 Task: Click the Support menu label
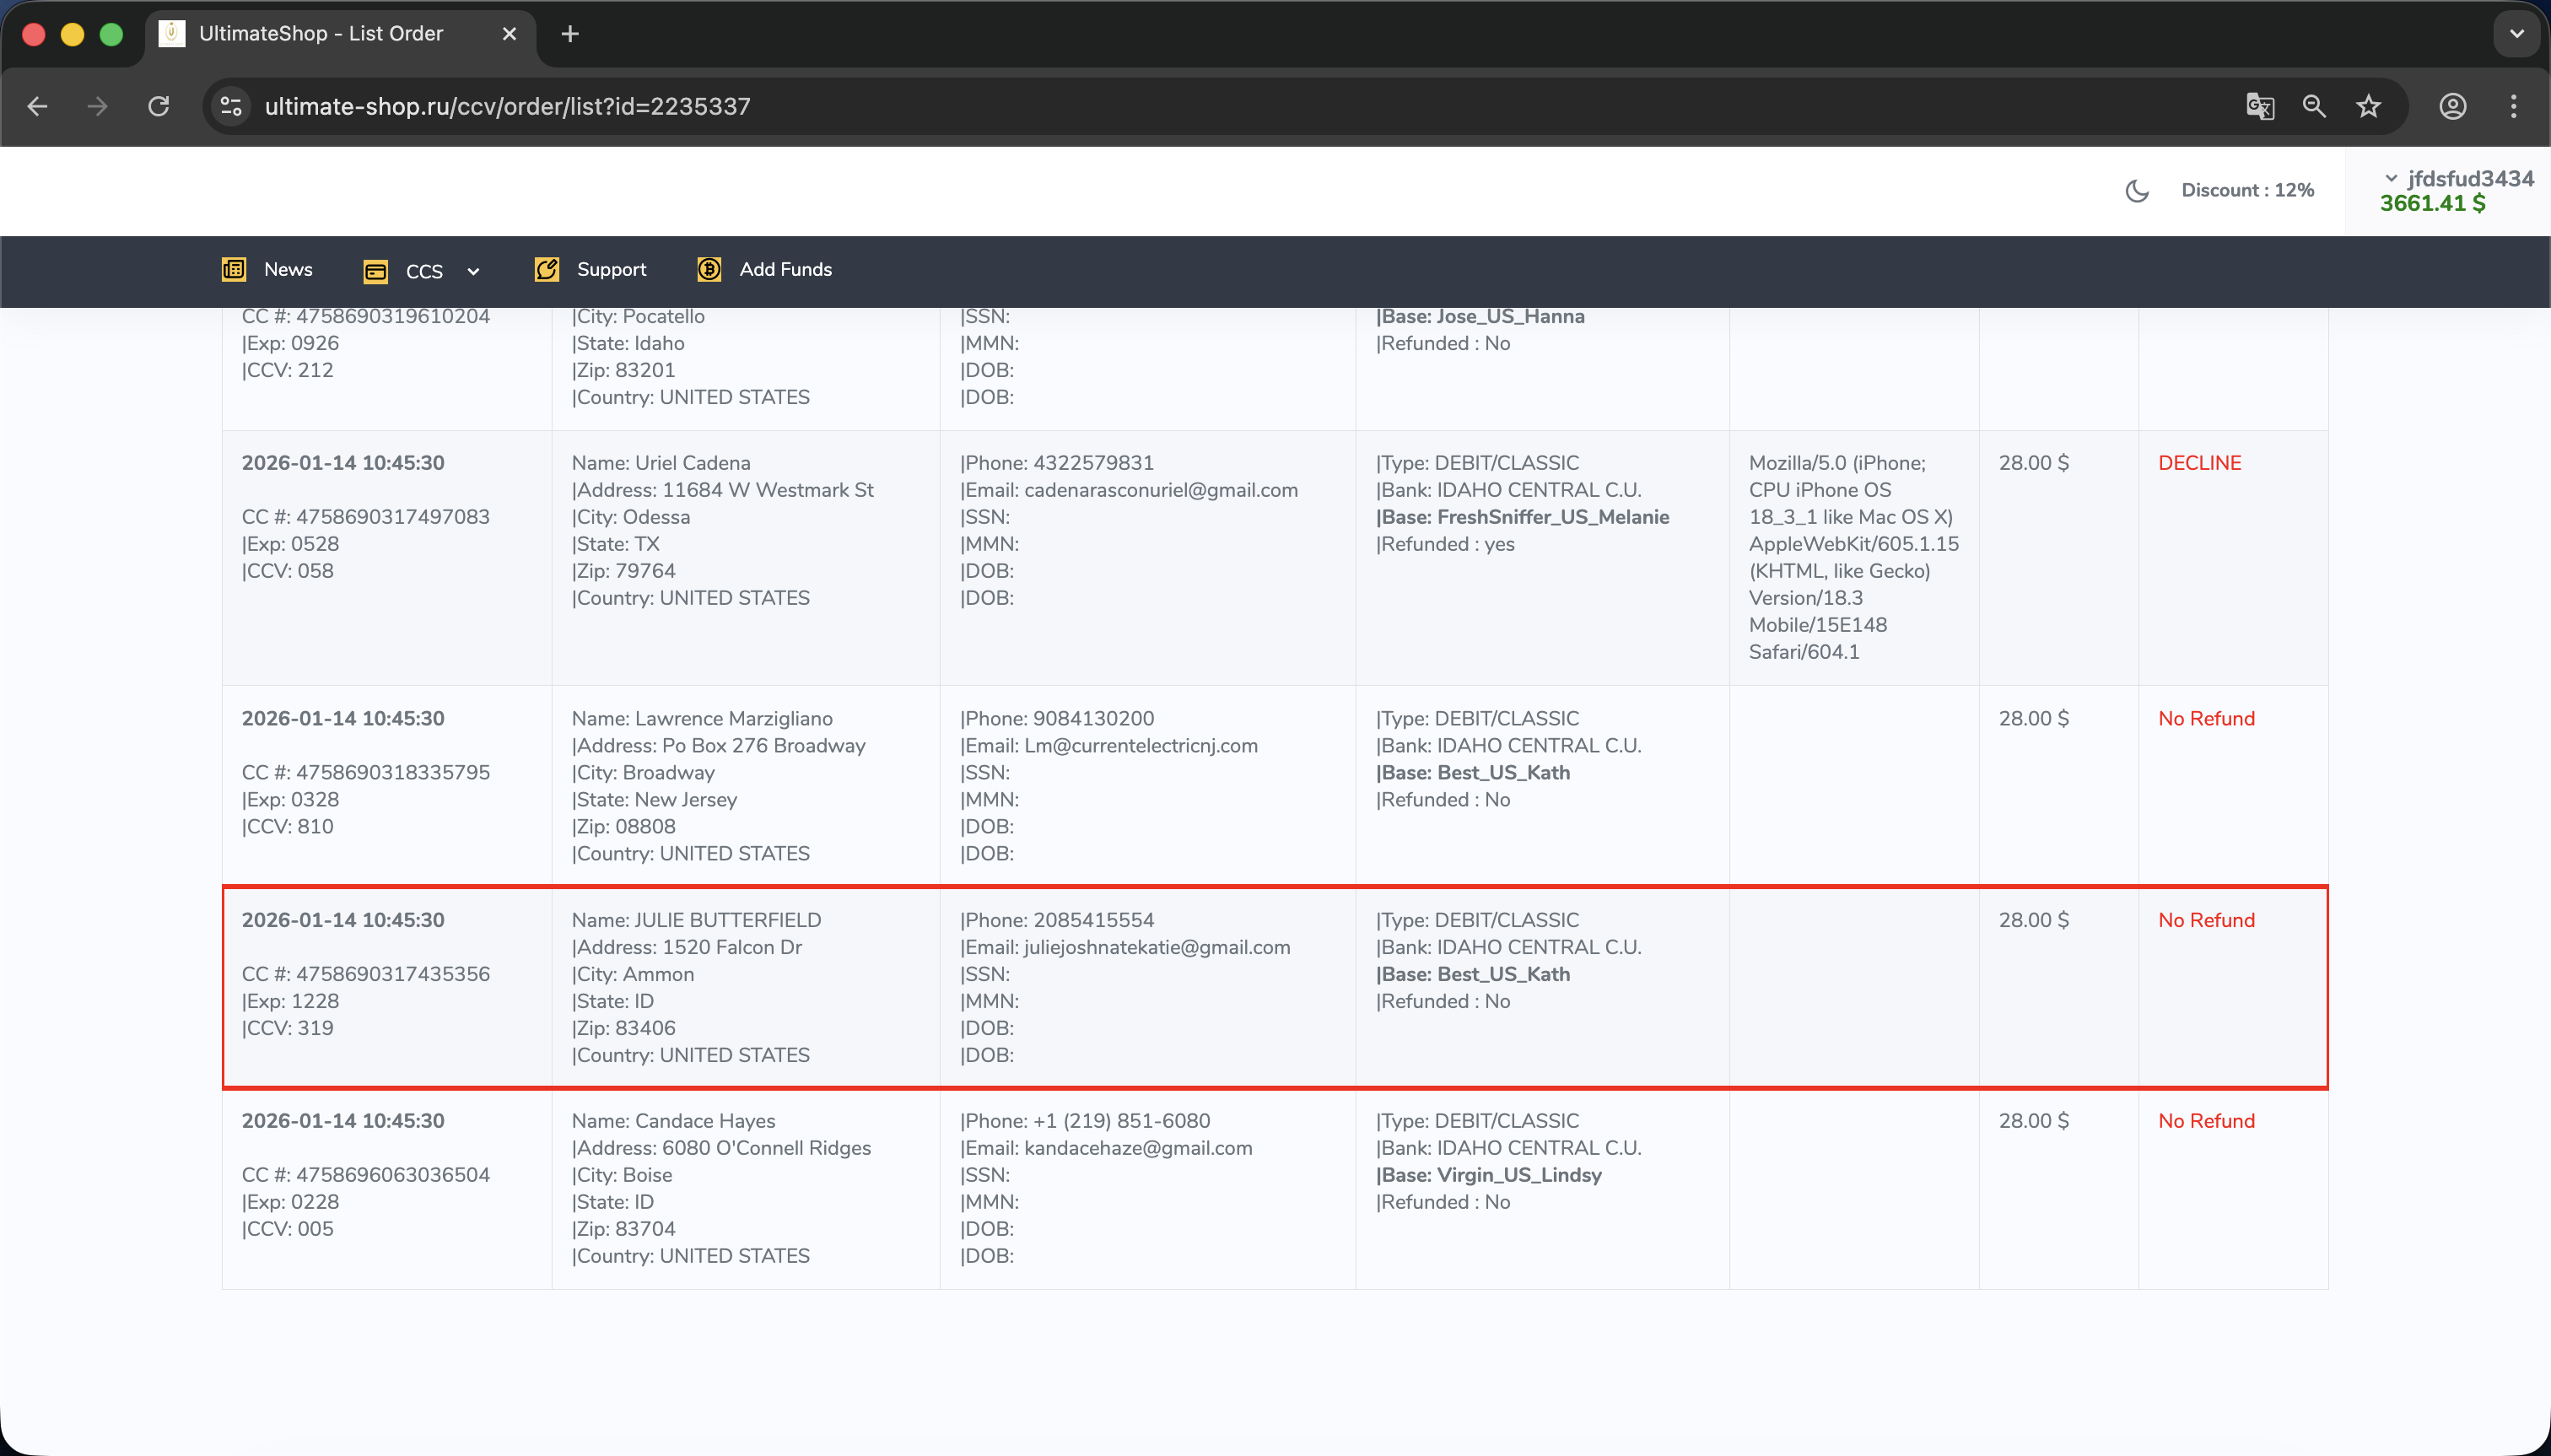pyautogui.click(x=611, y=269)
